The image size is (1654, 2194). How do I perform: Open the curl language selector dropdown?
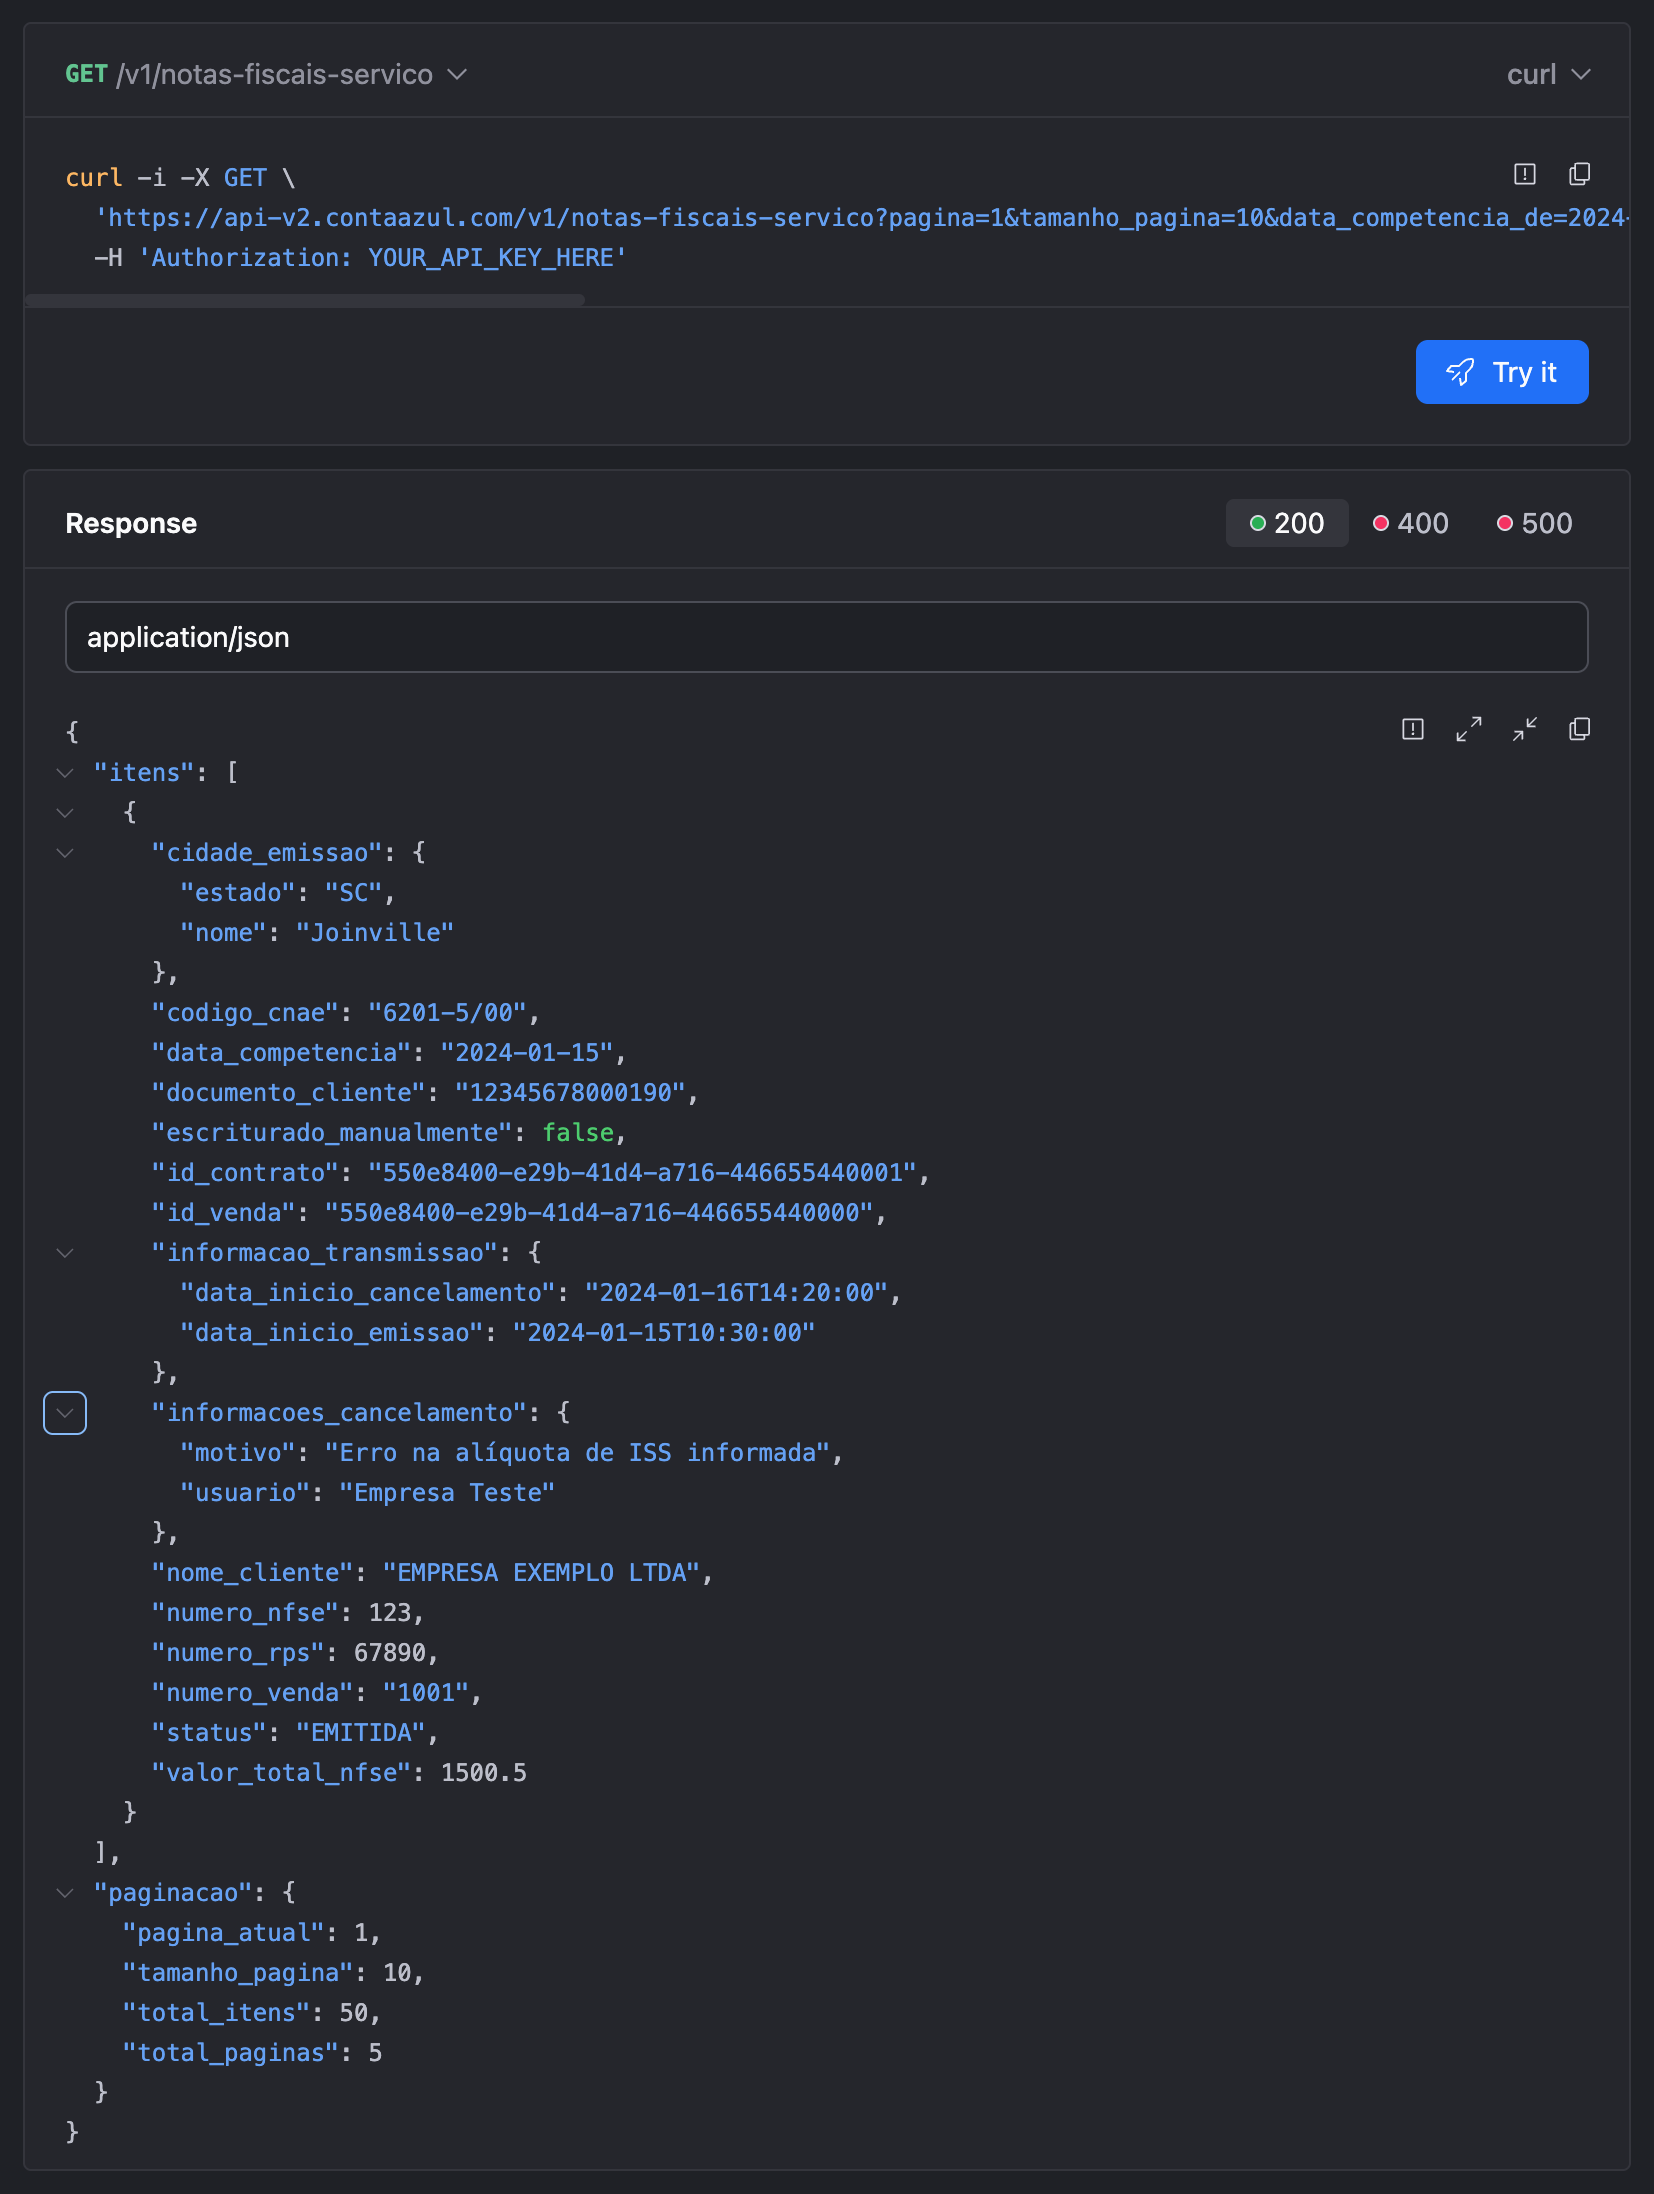coord(1547,75)
